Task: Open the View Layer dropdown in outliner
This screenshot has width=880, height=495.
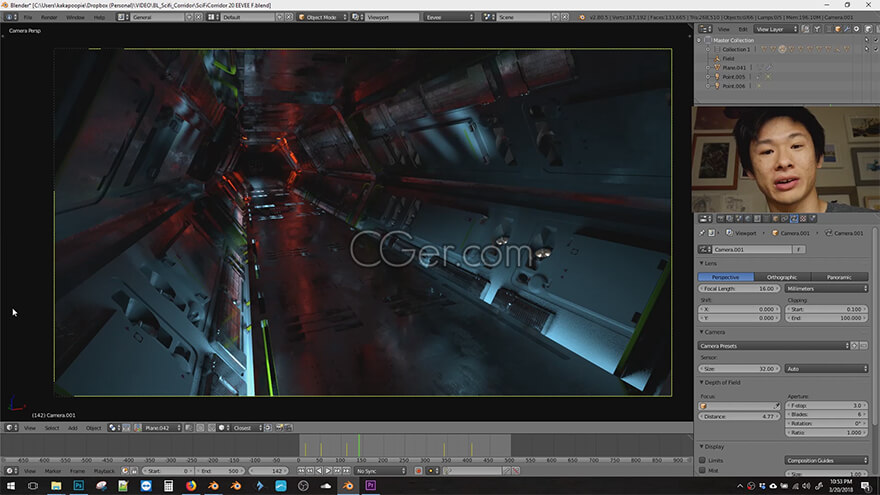Action: coord(776,29)
